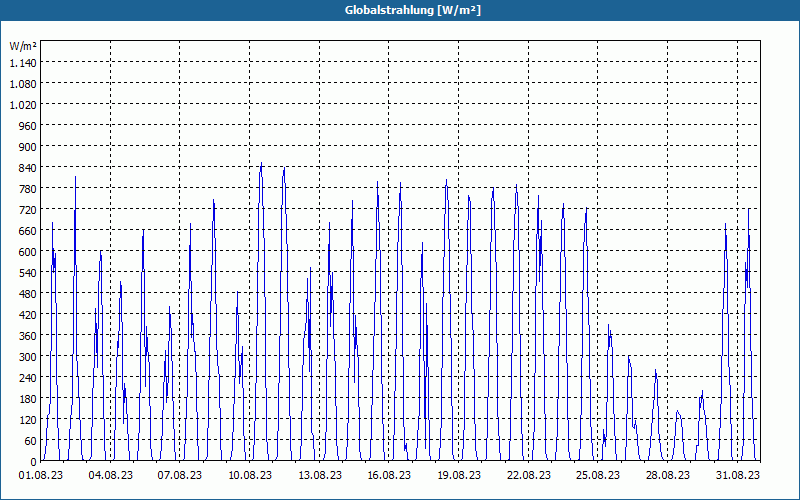Click the 31.08.23 date label

(737, 475)
